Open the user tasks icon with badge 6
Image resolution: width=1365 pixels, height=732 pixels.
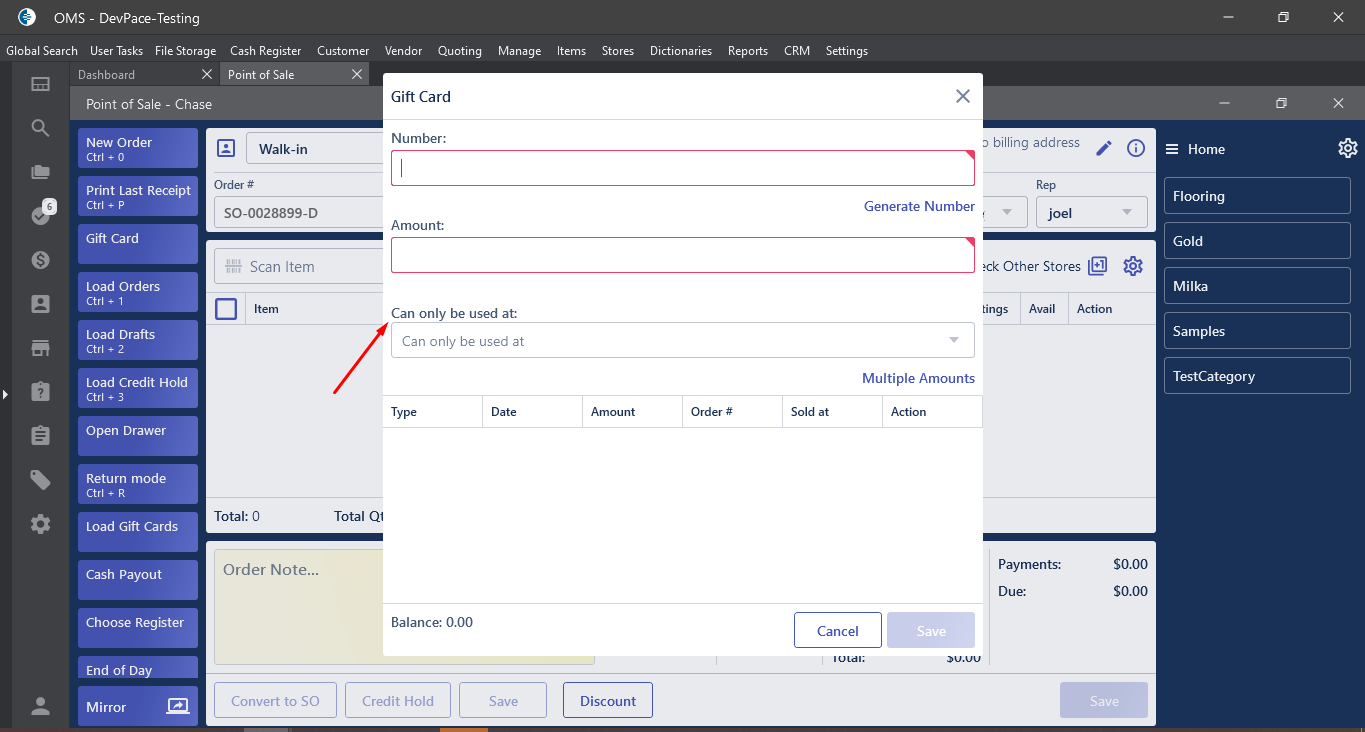pos(40,215)
